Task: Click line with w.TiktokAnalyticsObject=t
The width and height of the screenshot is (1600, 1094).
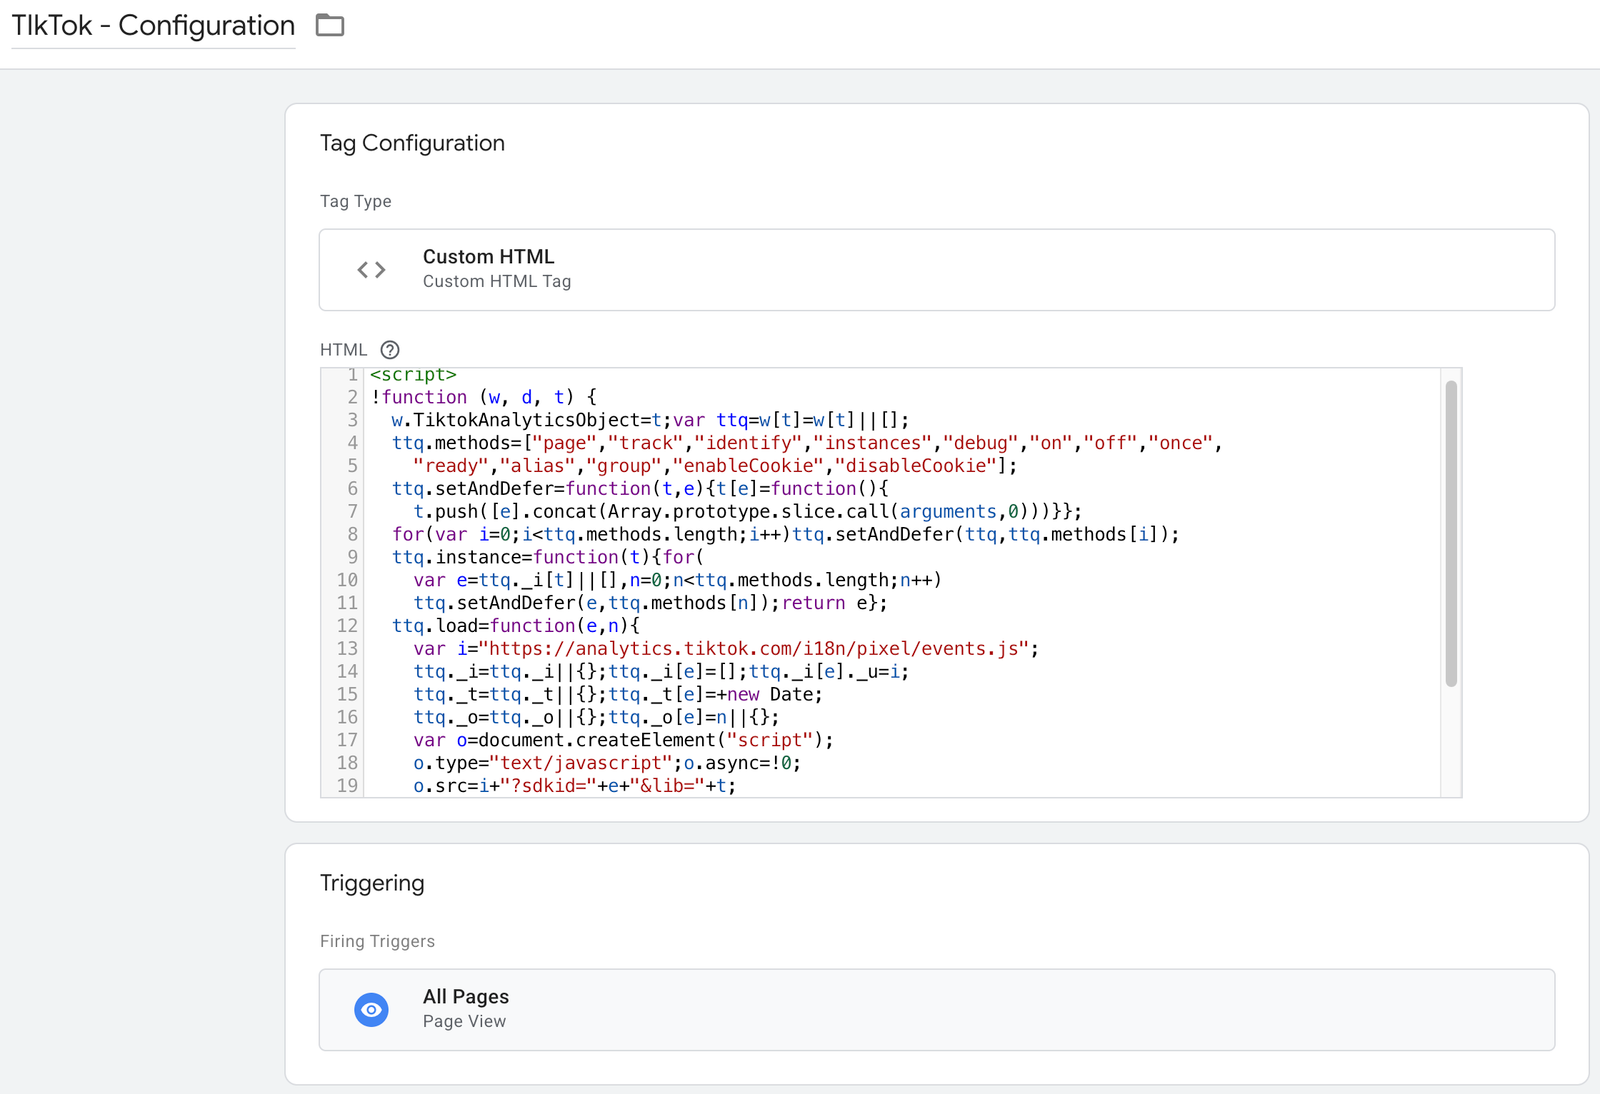Action: point(650,420)
